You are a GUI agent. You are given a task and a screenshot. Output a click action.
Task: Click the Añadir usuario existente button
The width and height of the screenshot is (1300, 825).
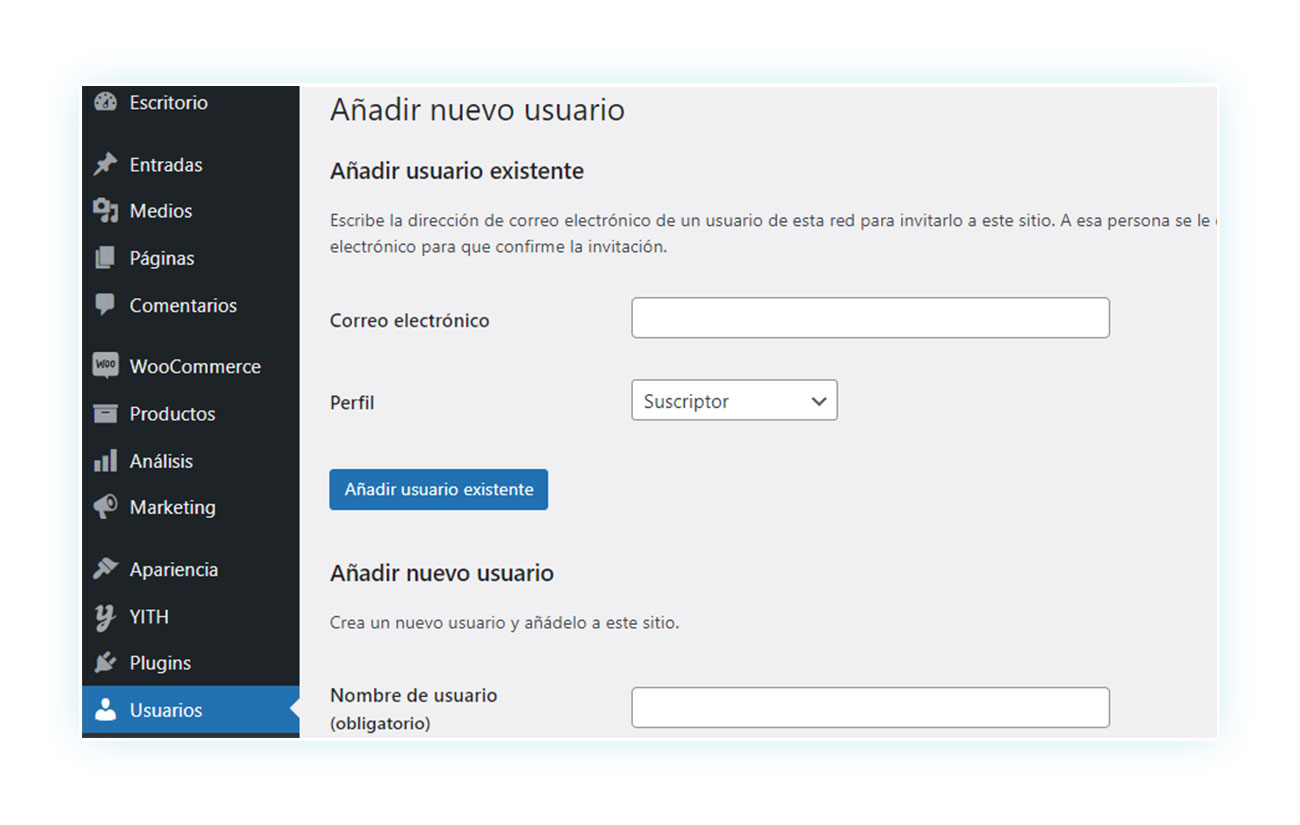tap(439, 490)
